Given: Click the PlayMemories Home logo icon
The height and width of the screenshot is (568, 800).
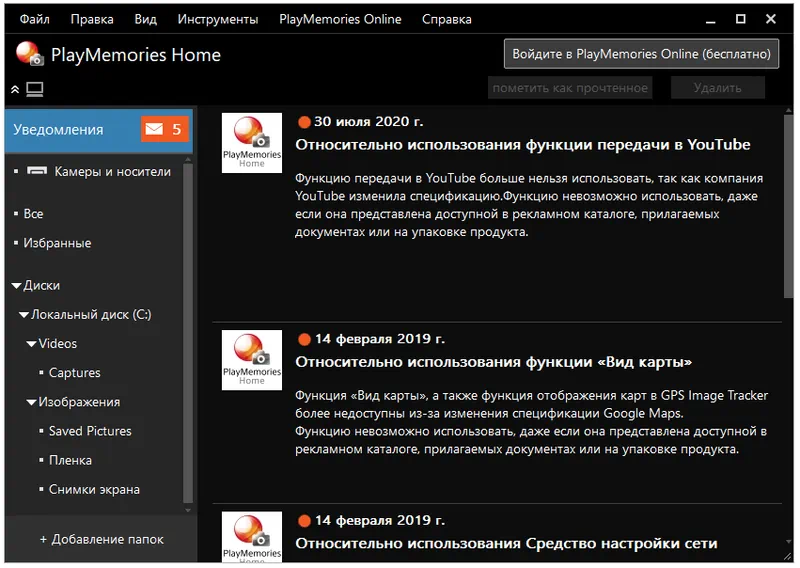Looking at the screenshot, I should point(29,54).
